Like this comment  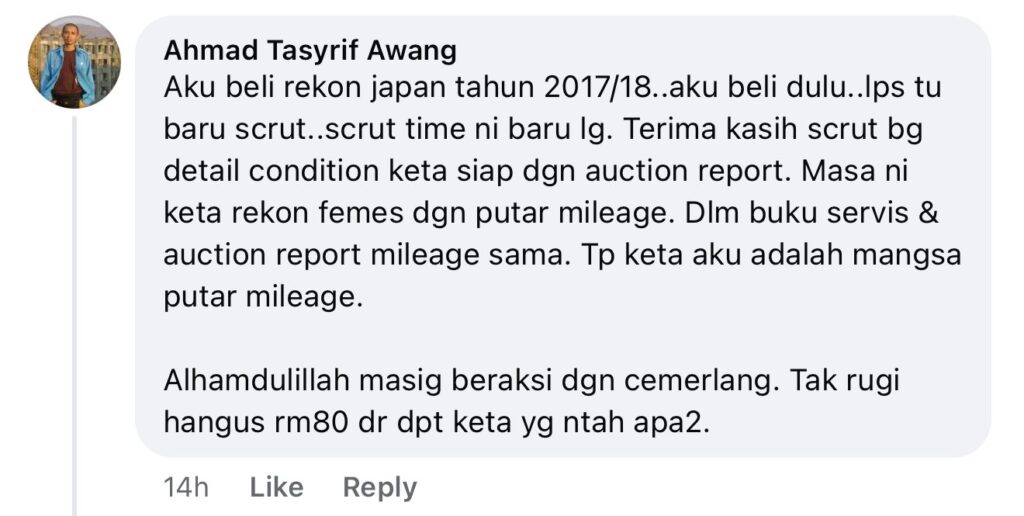[x=276, y=487]
